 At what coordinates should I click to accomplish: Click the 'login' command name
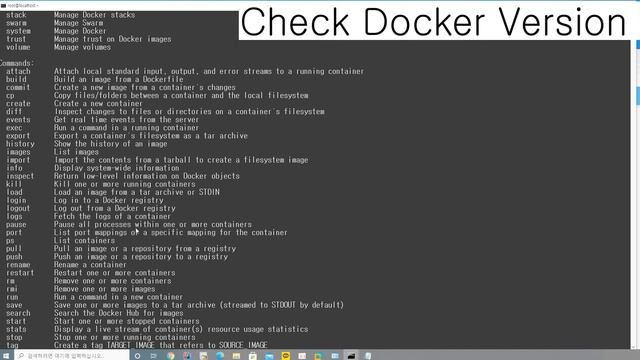(x=16, y=200)
